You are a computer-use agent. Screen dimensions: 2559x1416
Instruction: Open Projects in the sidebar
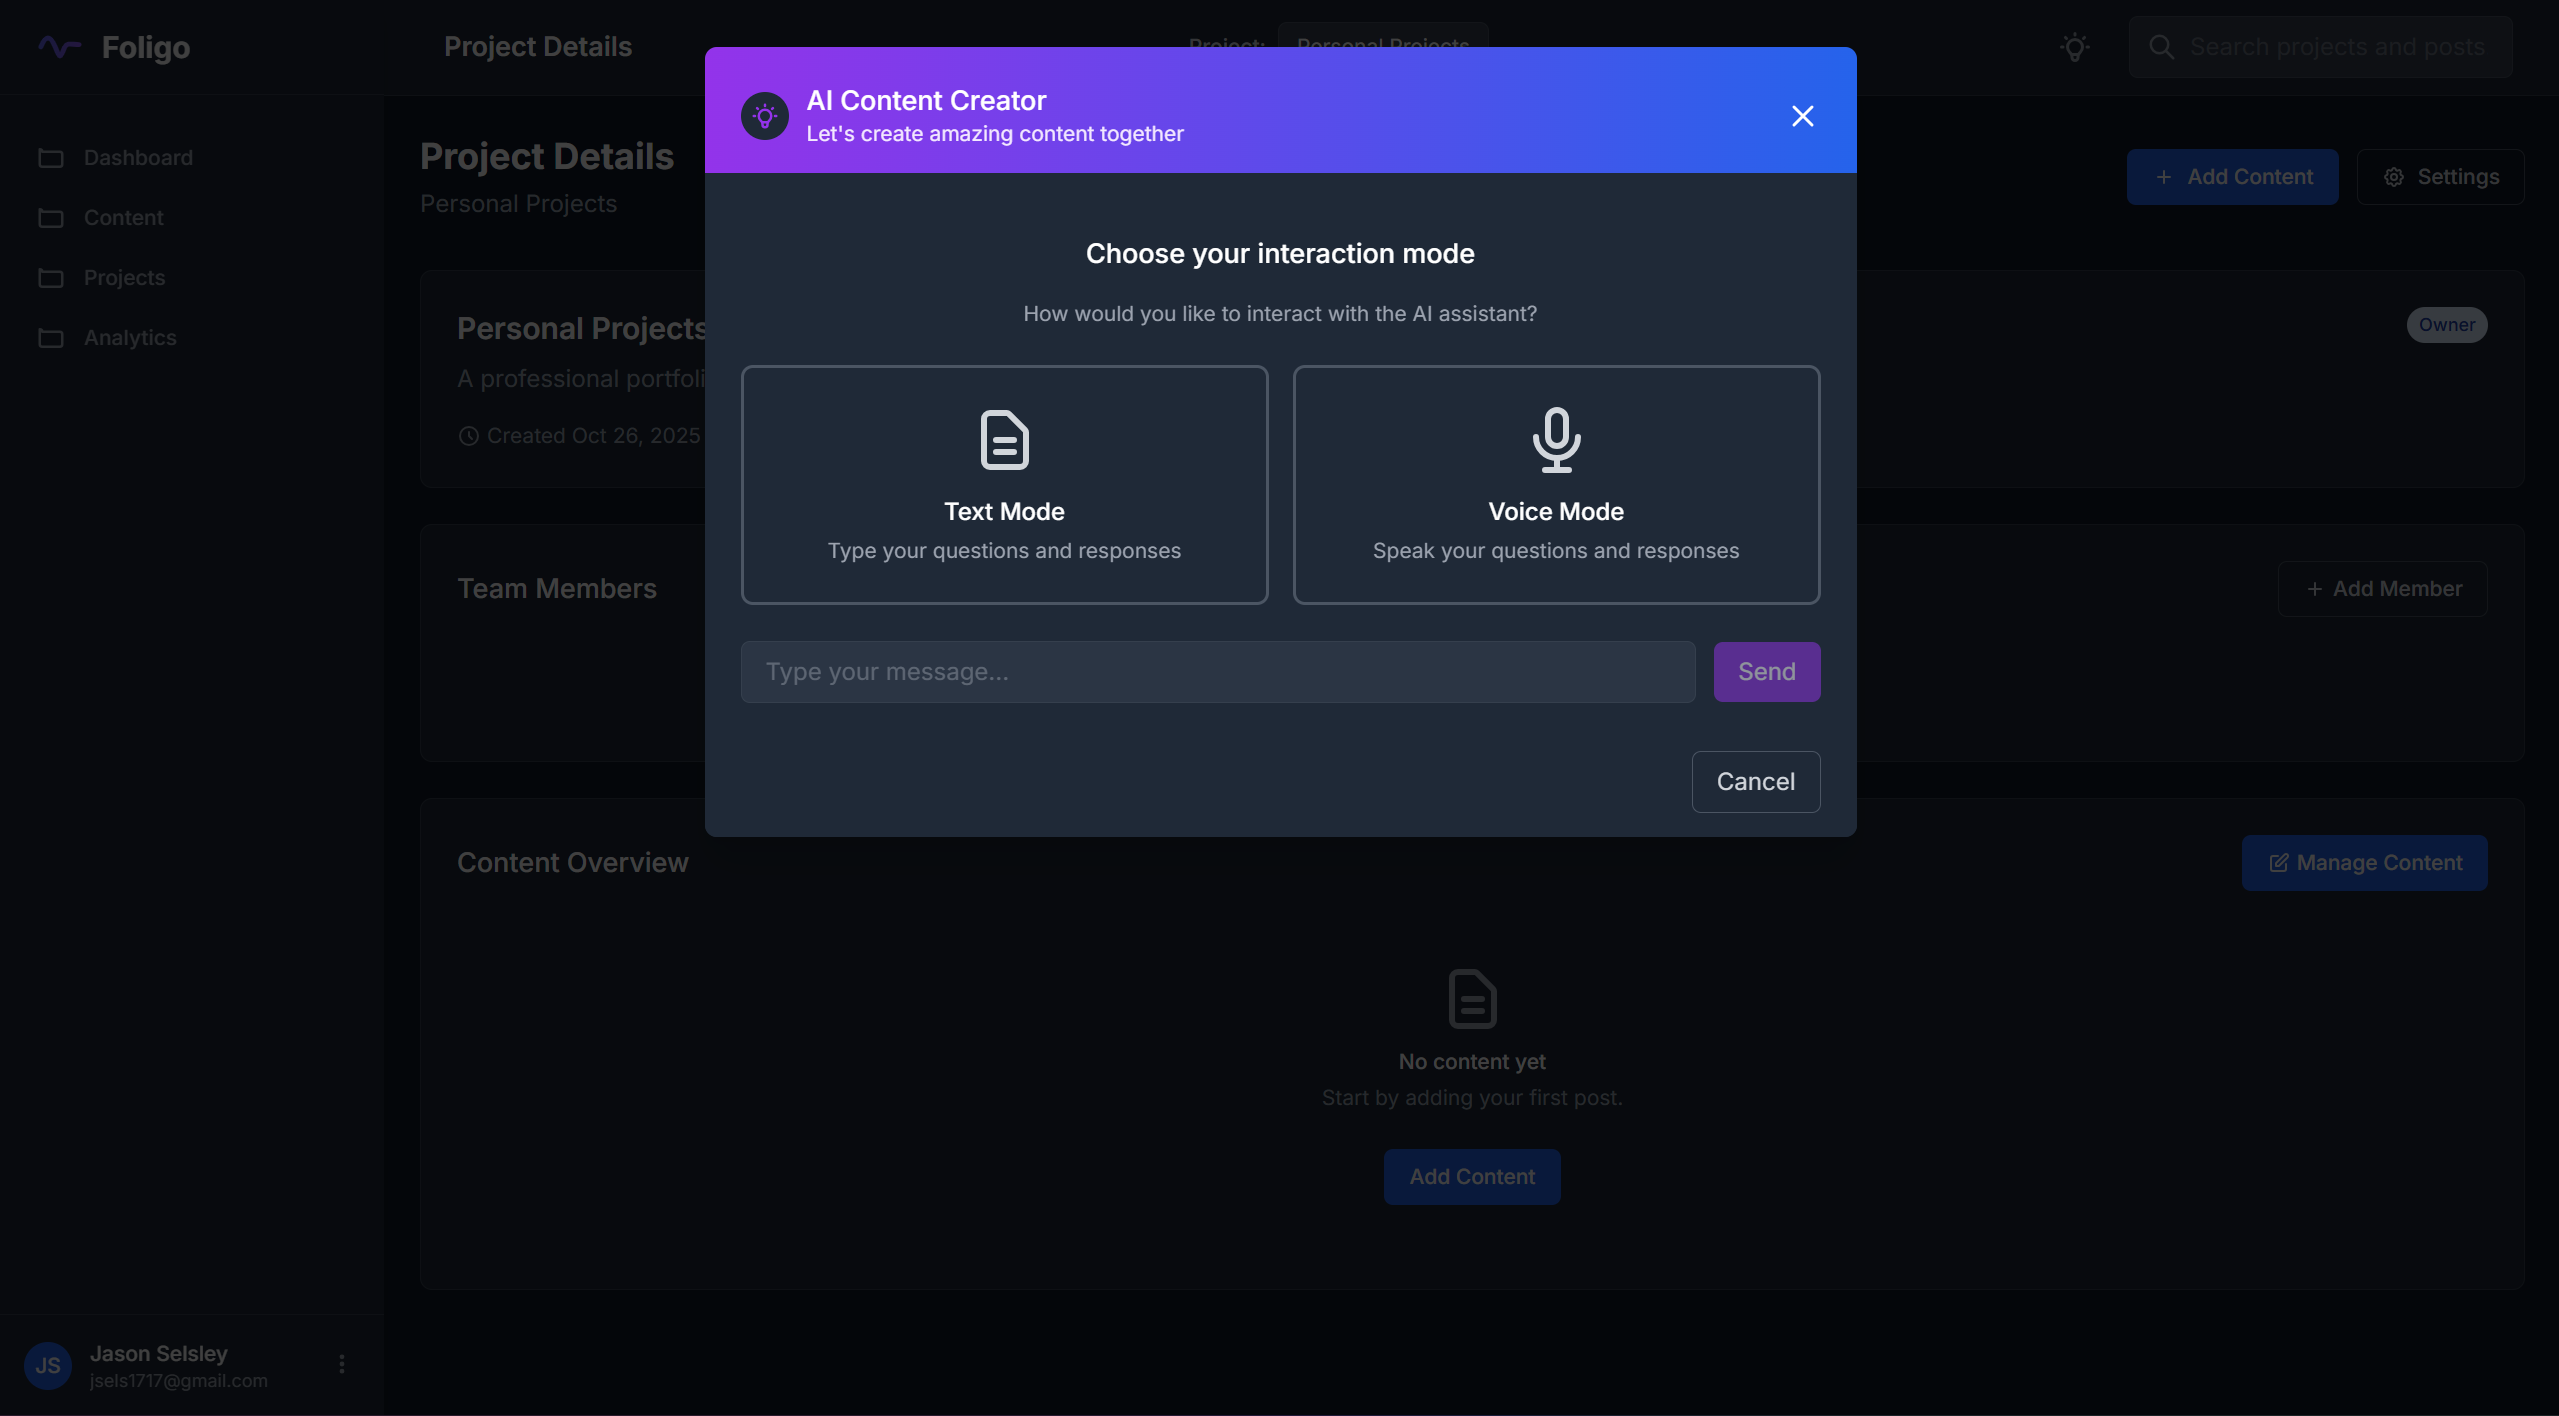tap(124, 278)
